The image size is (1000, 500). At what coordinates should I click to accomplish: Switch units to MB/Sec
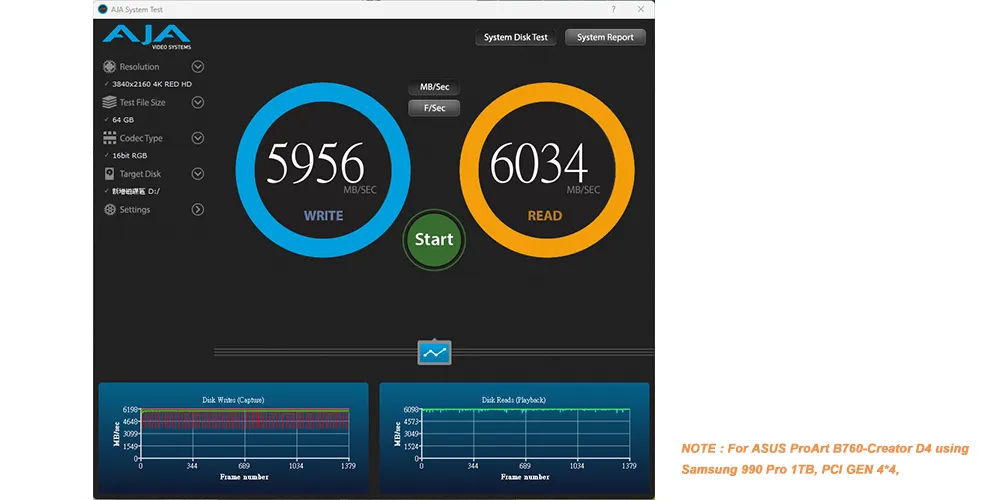(434, 88)
